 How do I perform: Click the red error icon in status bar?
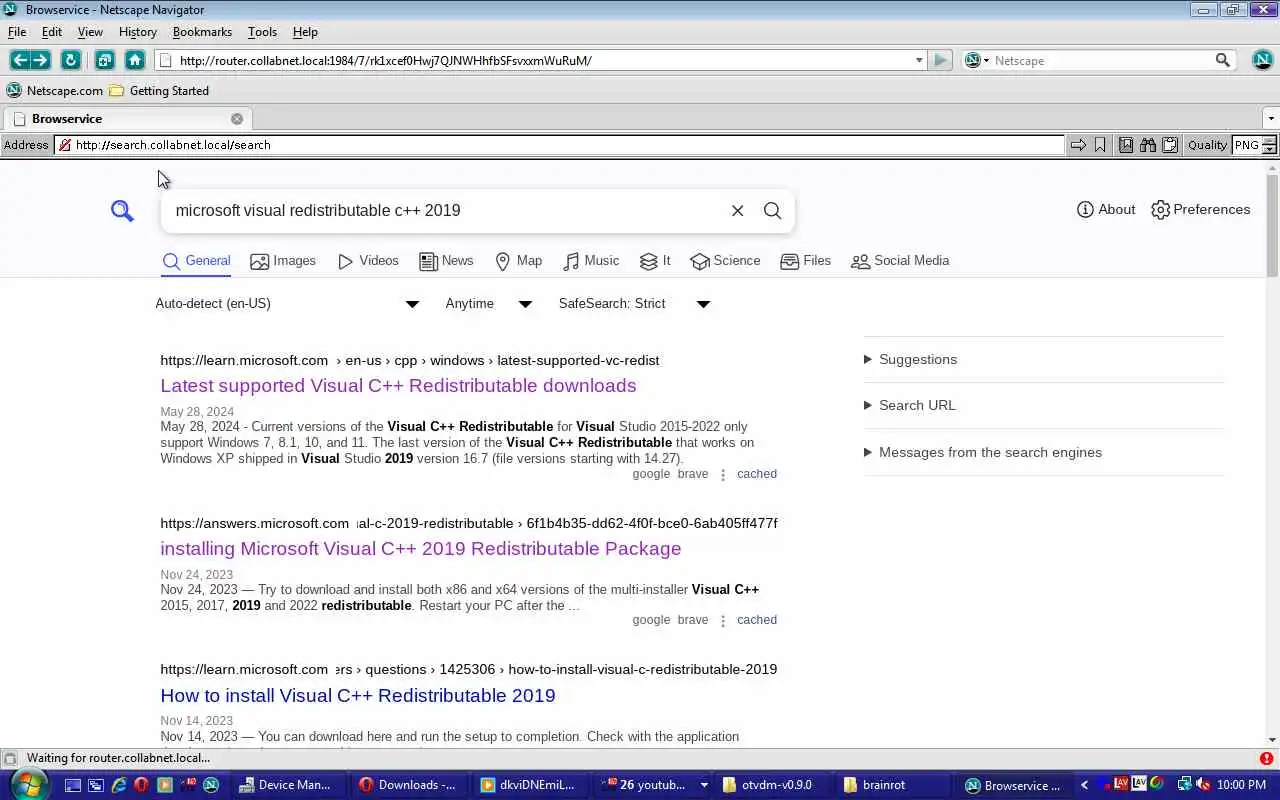click(1267, 758)
